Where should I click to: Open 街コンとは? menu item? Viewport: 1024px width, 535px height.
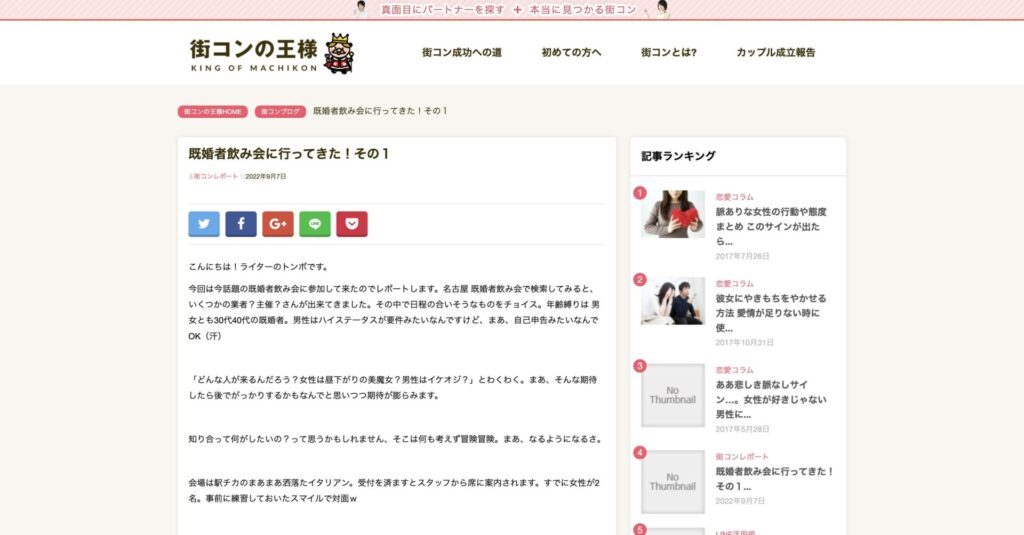669,52
